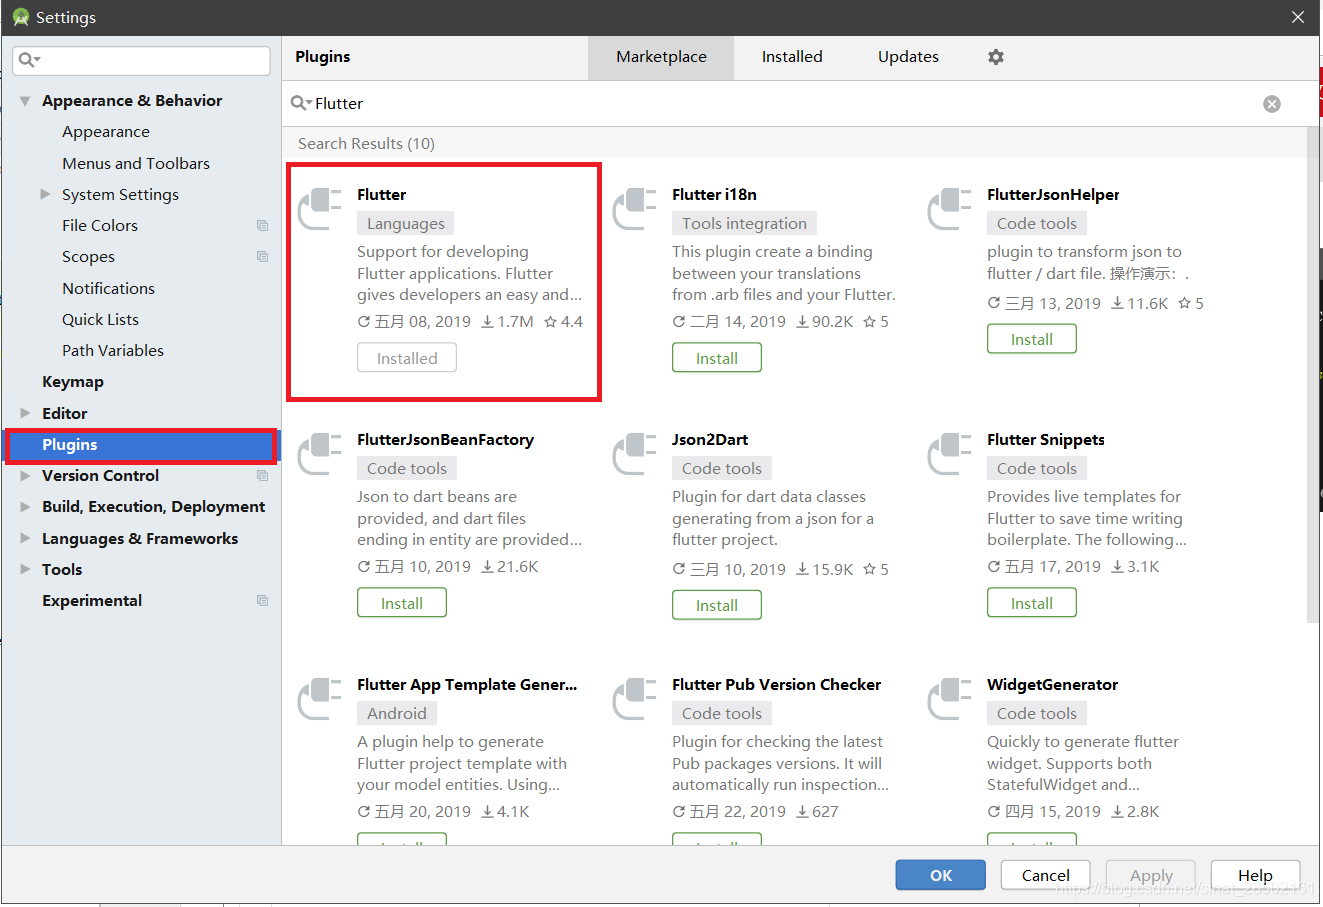
Task: Click the Installed button under Flutter
Action: (x=407, y=358)
